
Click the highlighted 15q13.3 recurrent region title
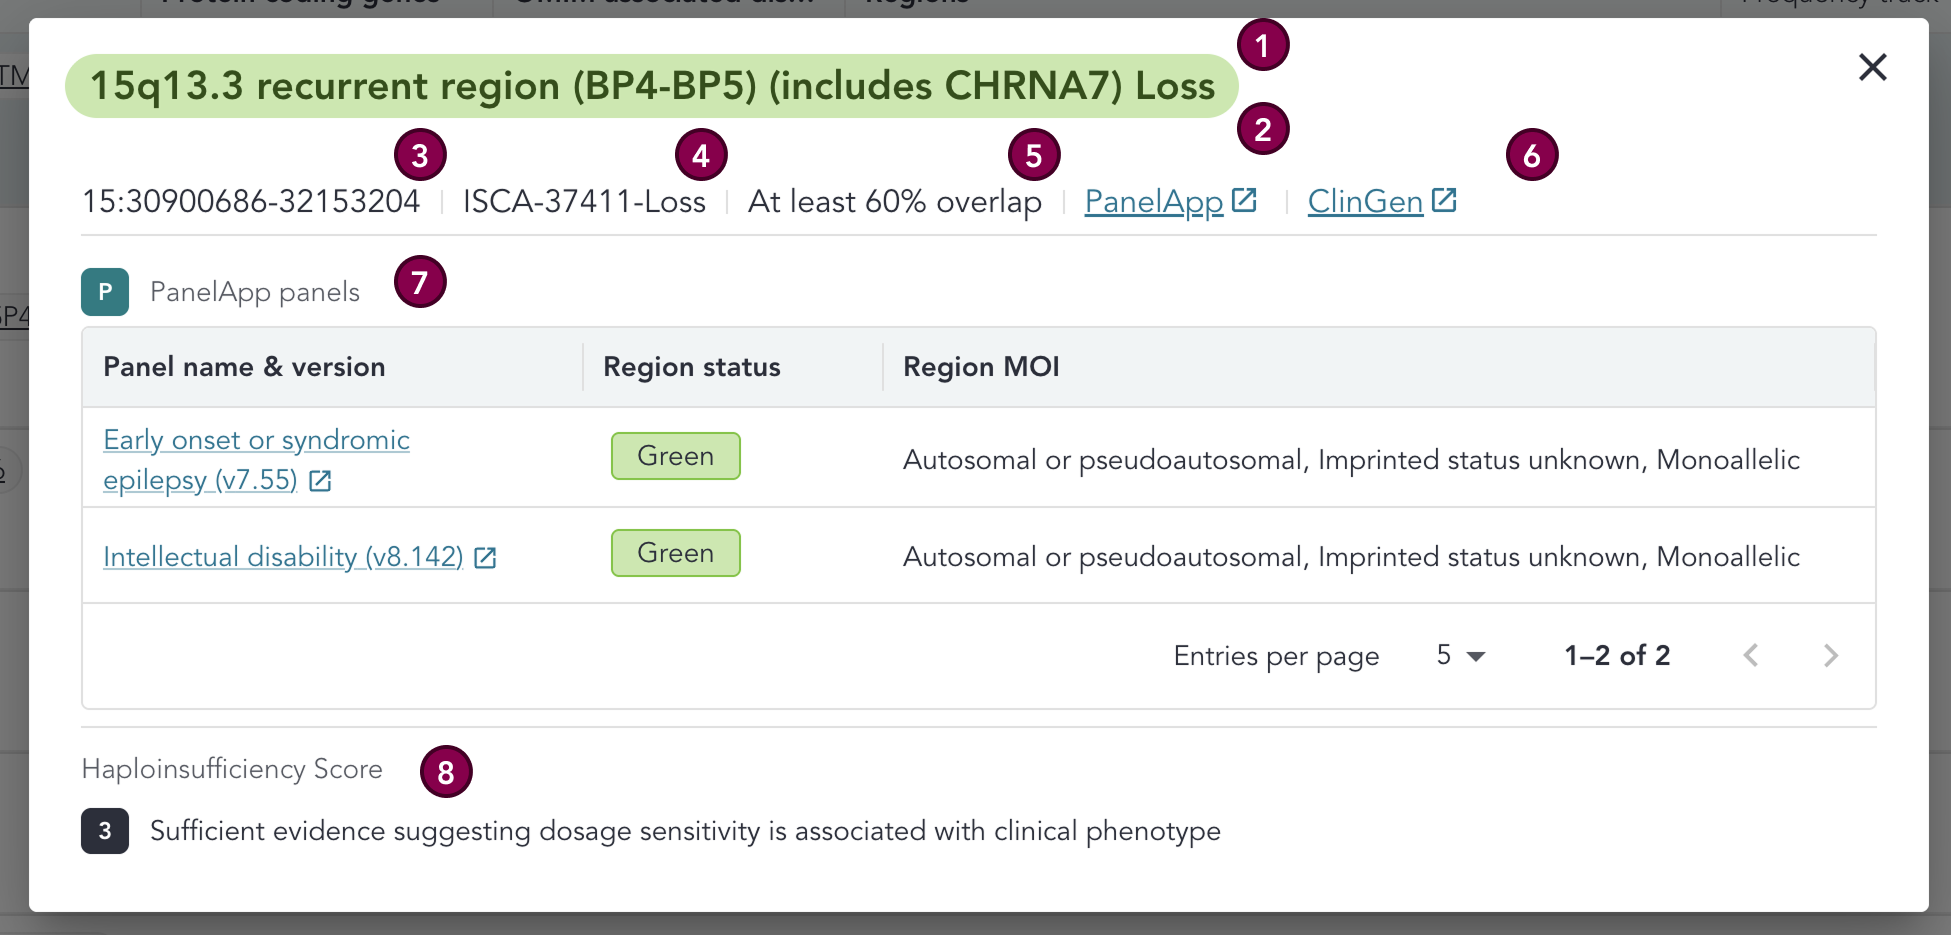pyautogui.click(x=651, y=86)
